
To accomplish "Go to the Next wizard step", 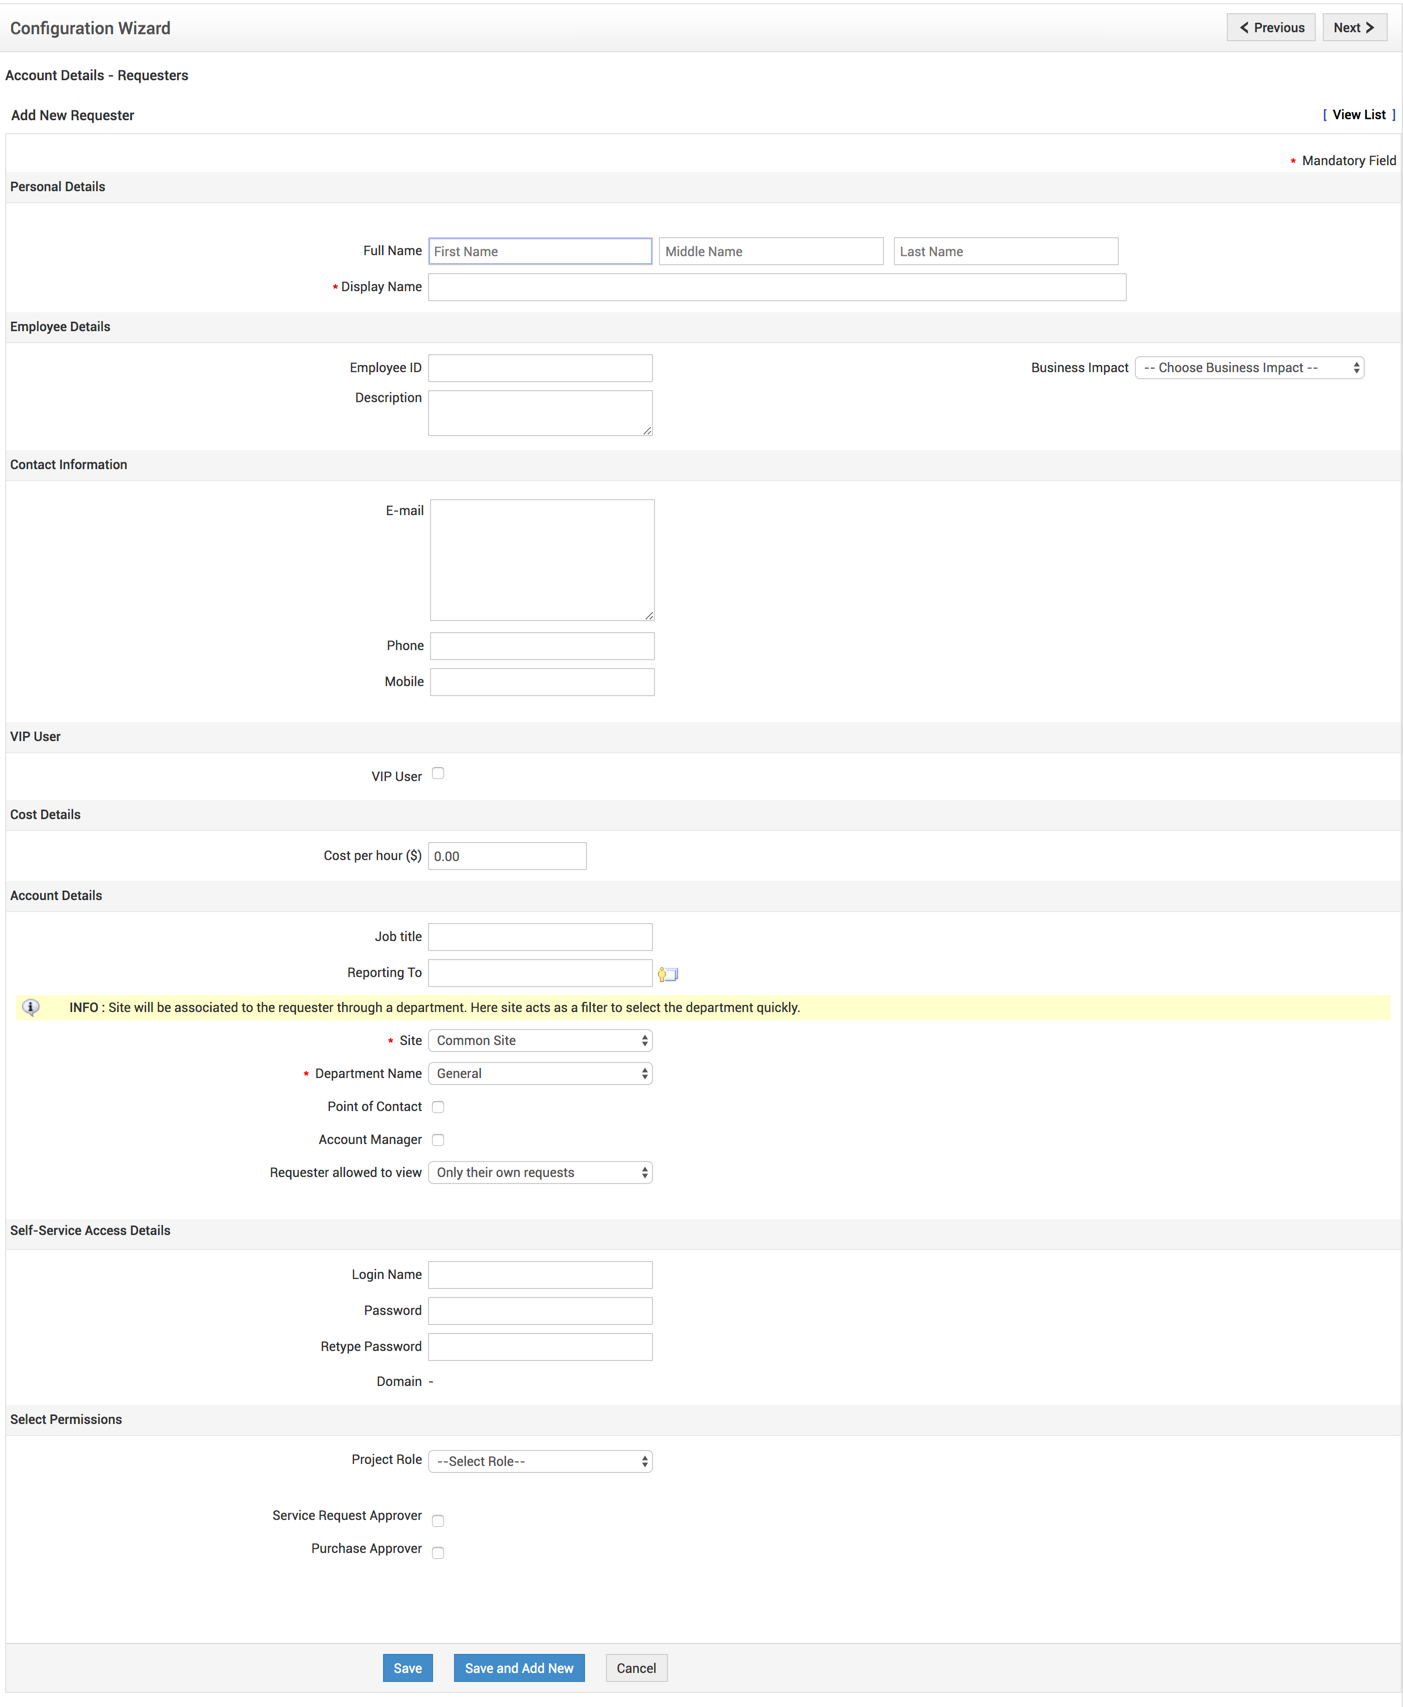I will (1354, 28).
